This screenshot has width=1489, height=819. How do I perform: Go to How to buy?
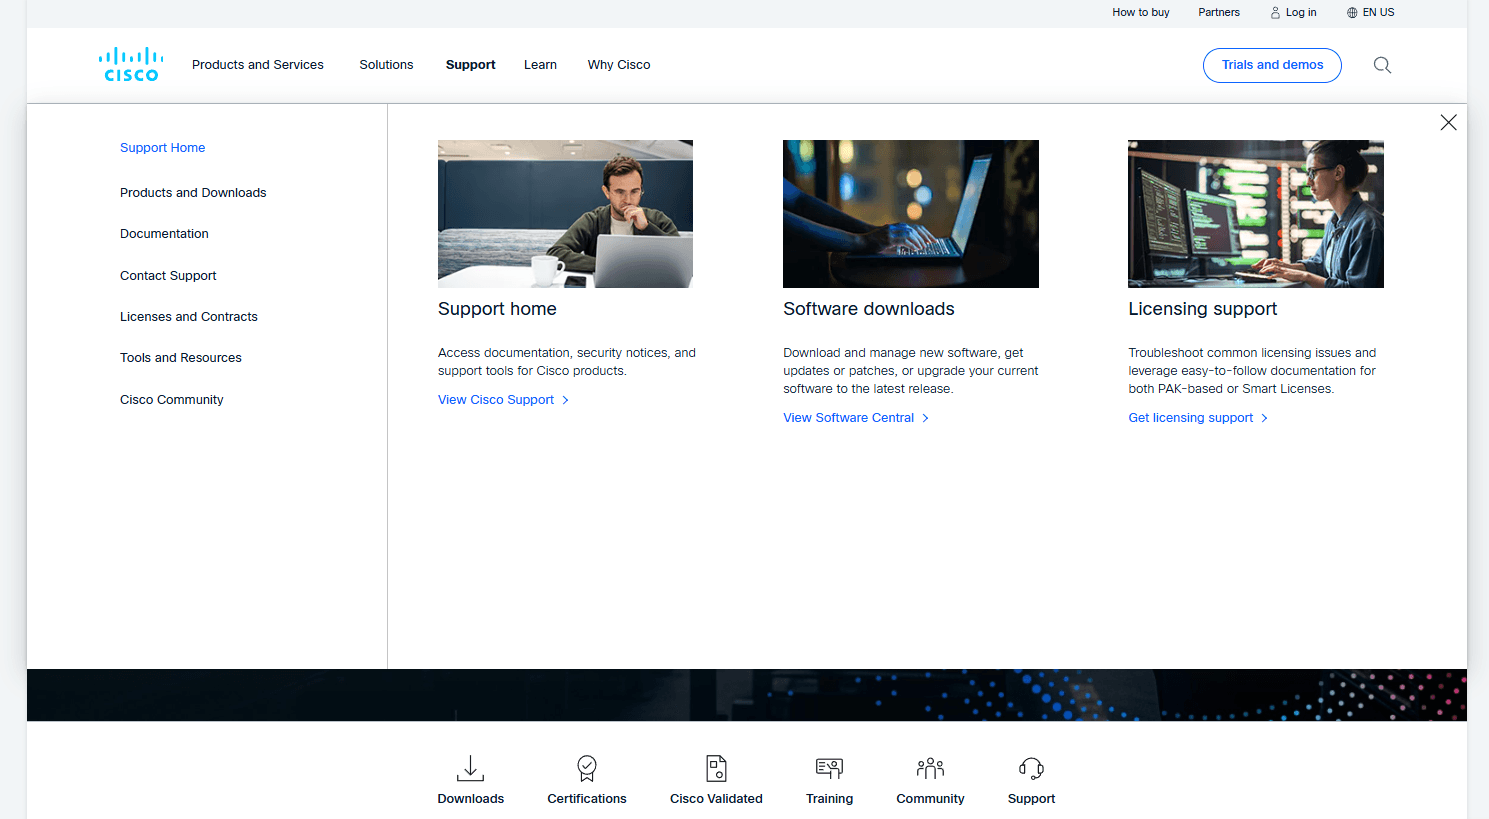click(x=1141, y=13)
